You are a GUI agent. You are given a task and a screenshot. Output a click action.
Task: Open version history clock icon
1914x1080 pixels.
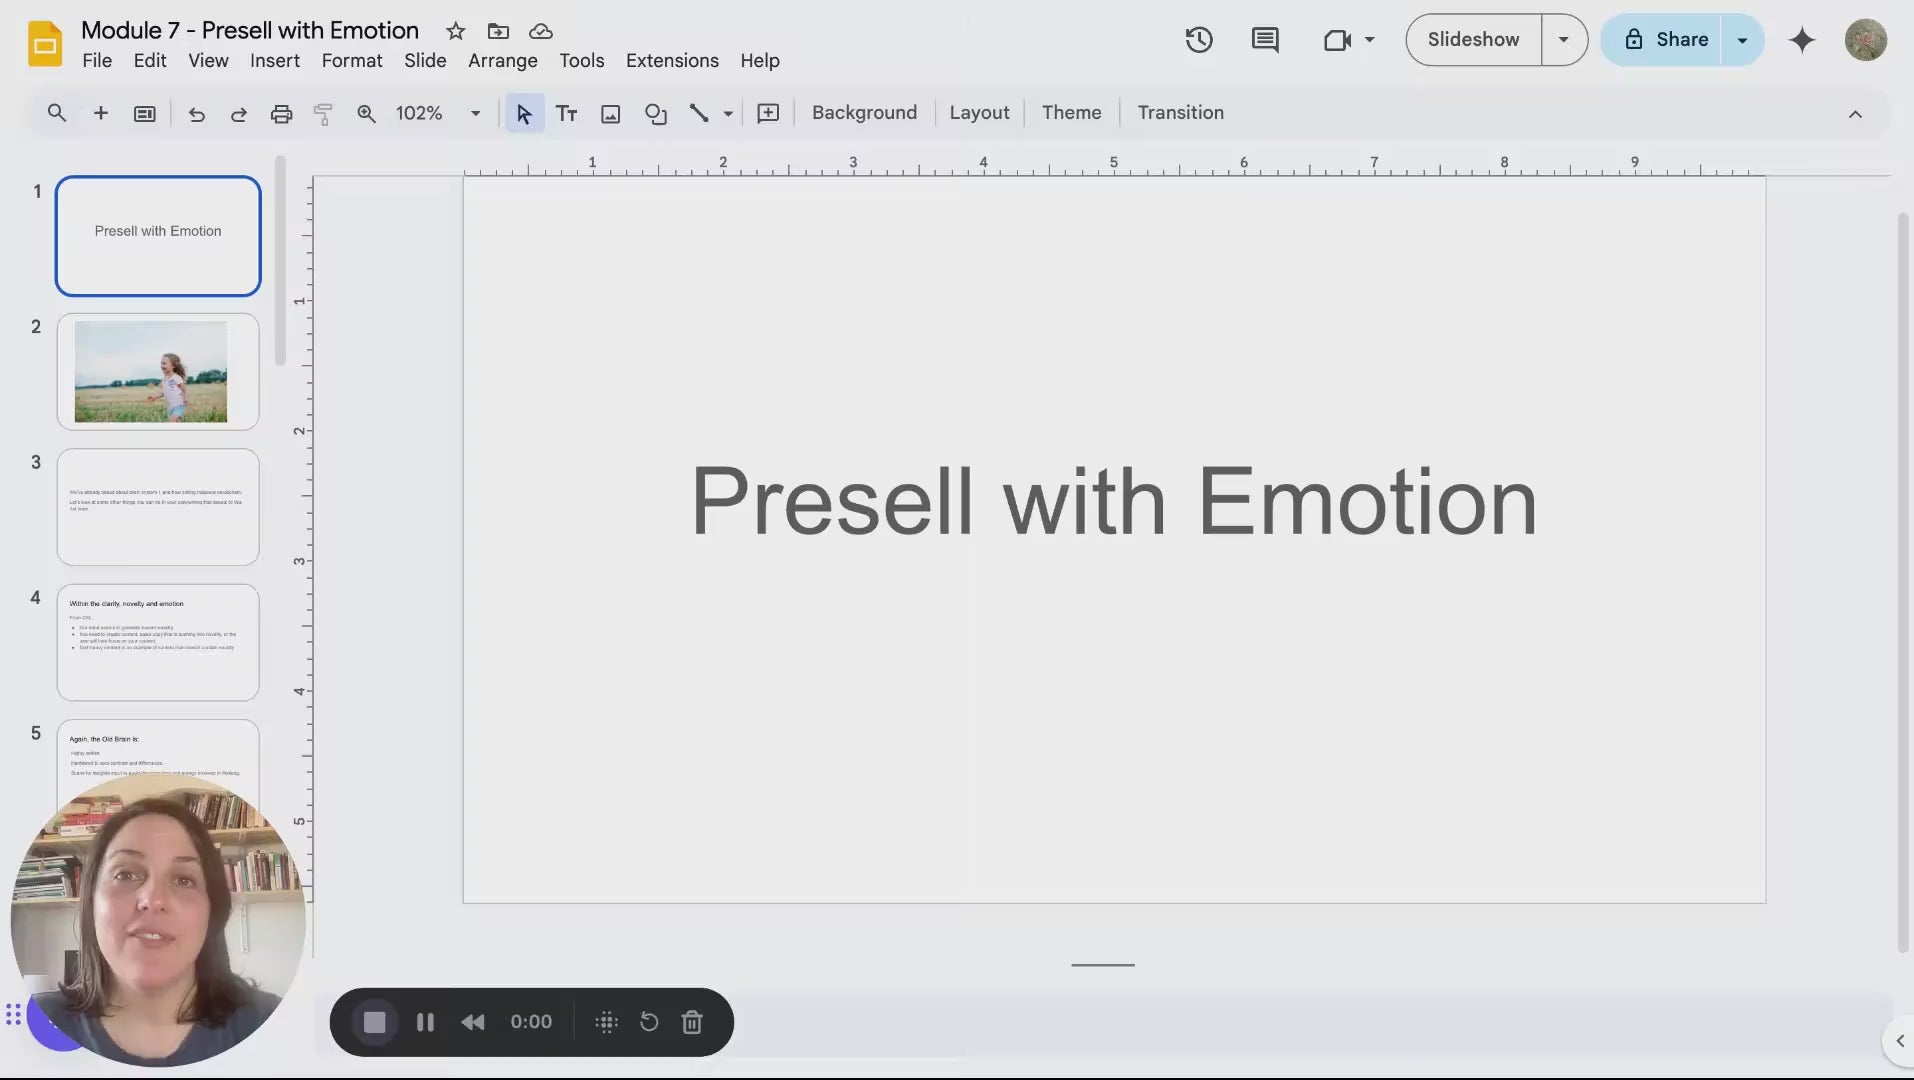(1198, 40)
